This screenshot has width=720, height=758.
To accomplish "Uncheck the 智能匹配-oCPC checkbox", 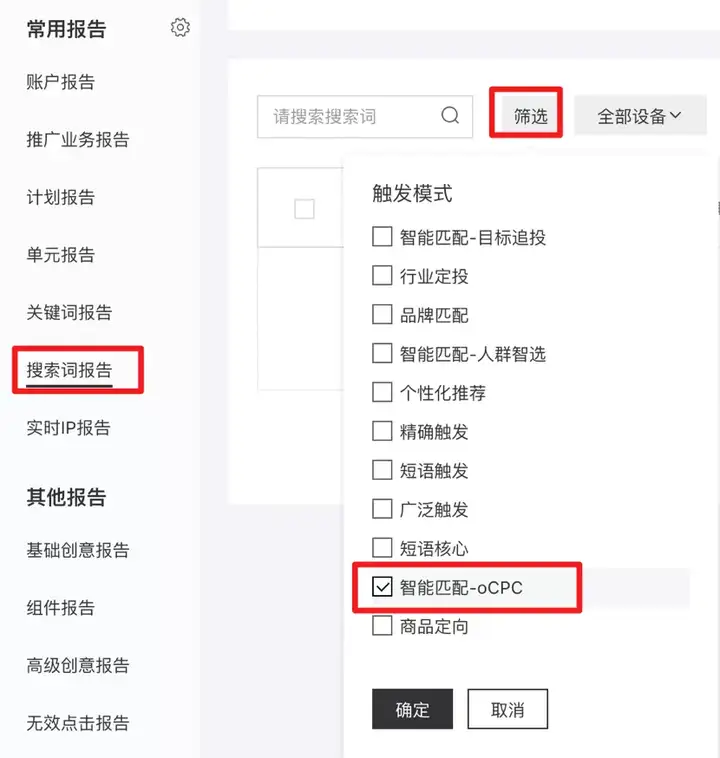I will pyautogui.click(x=382, y=587).
